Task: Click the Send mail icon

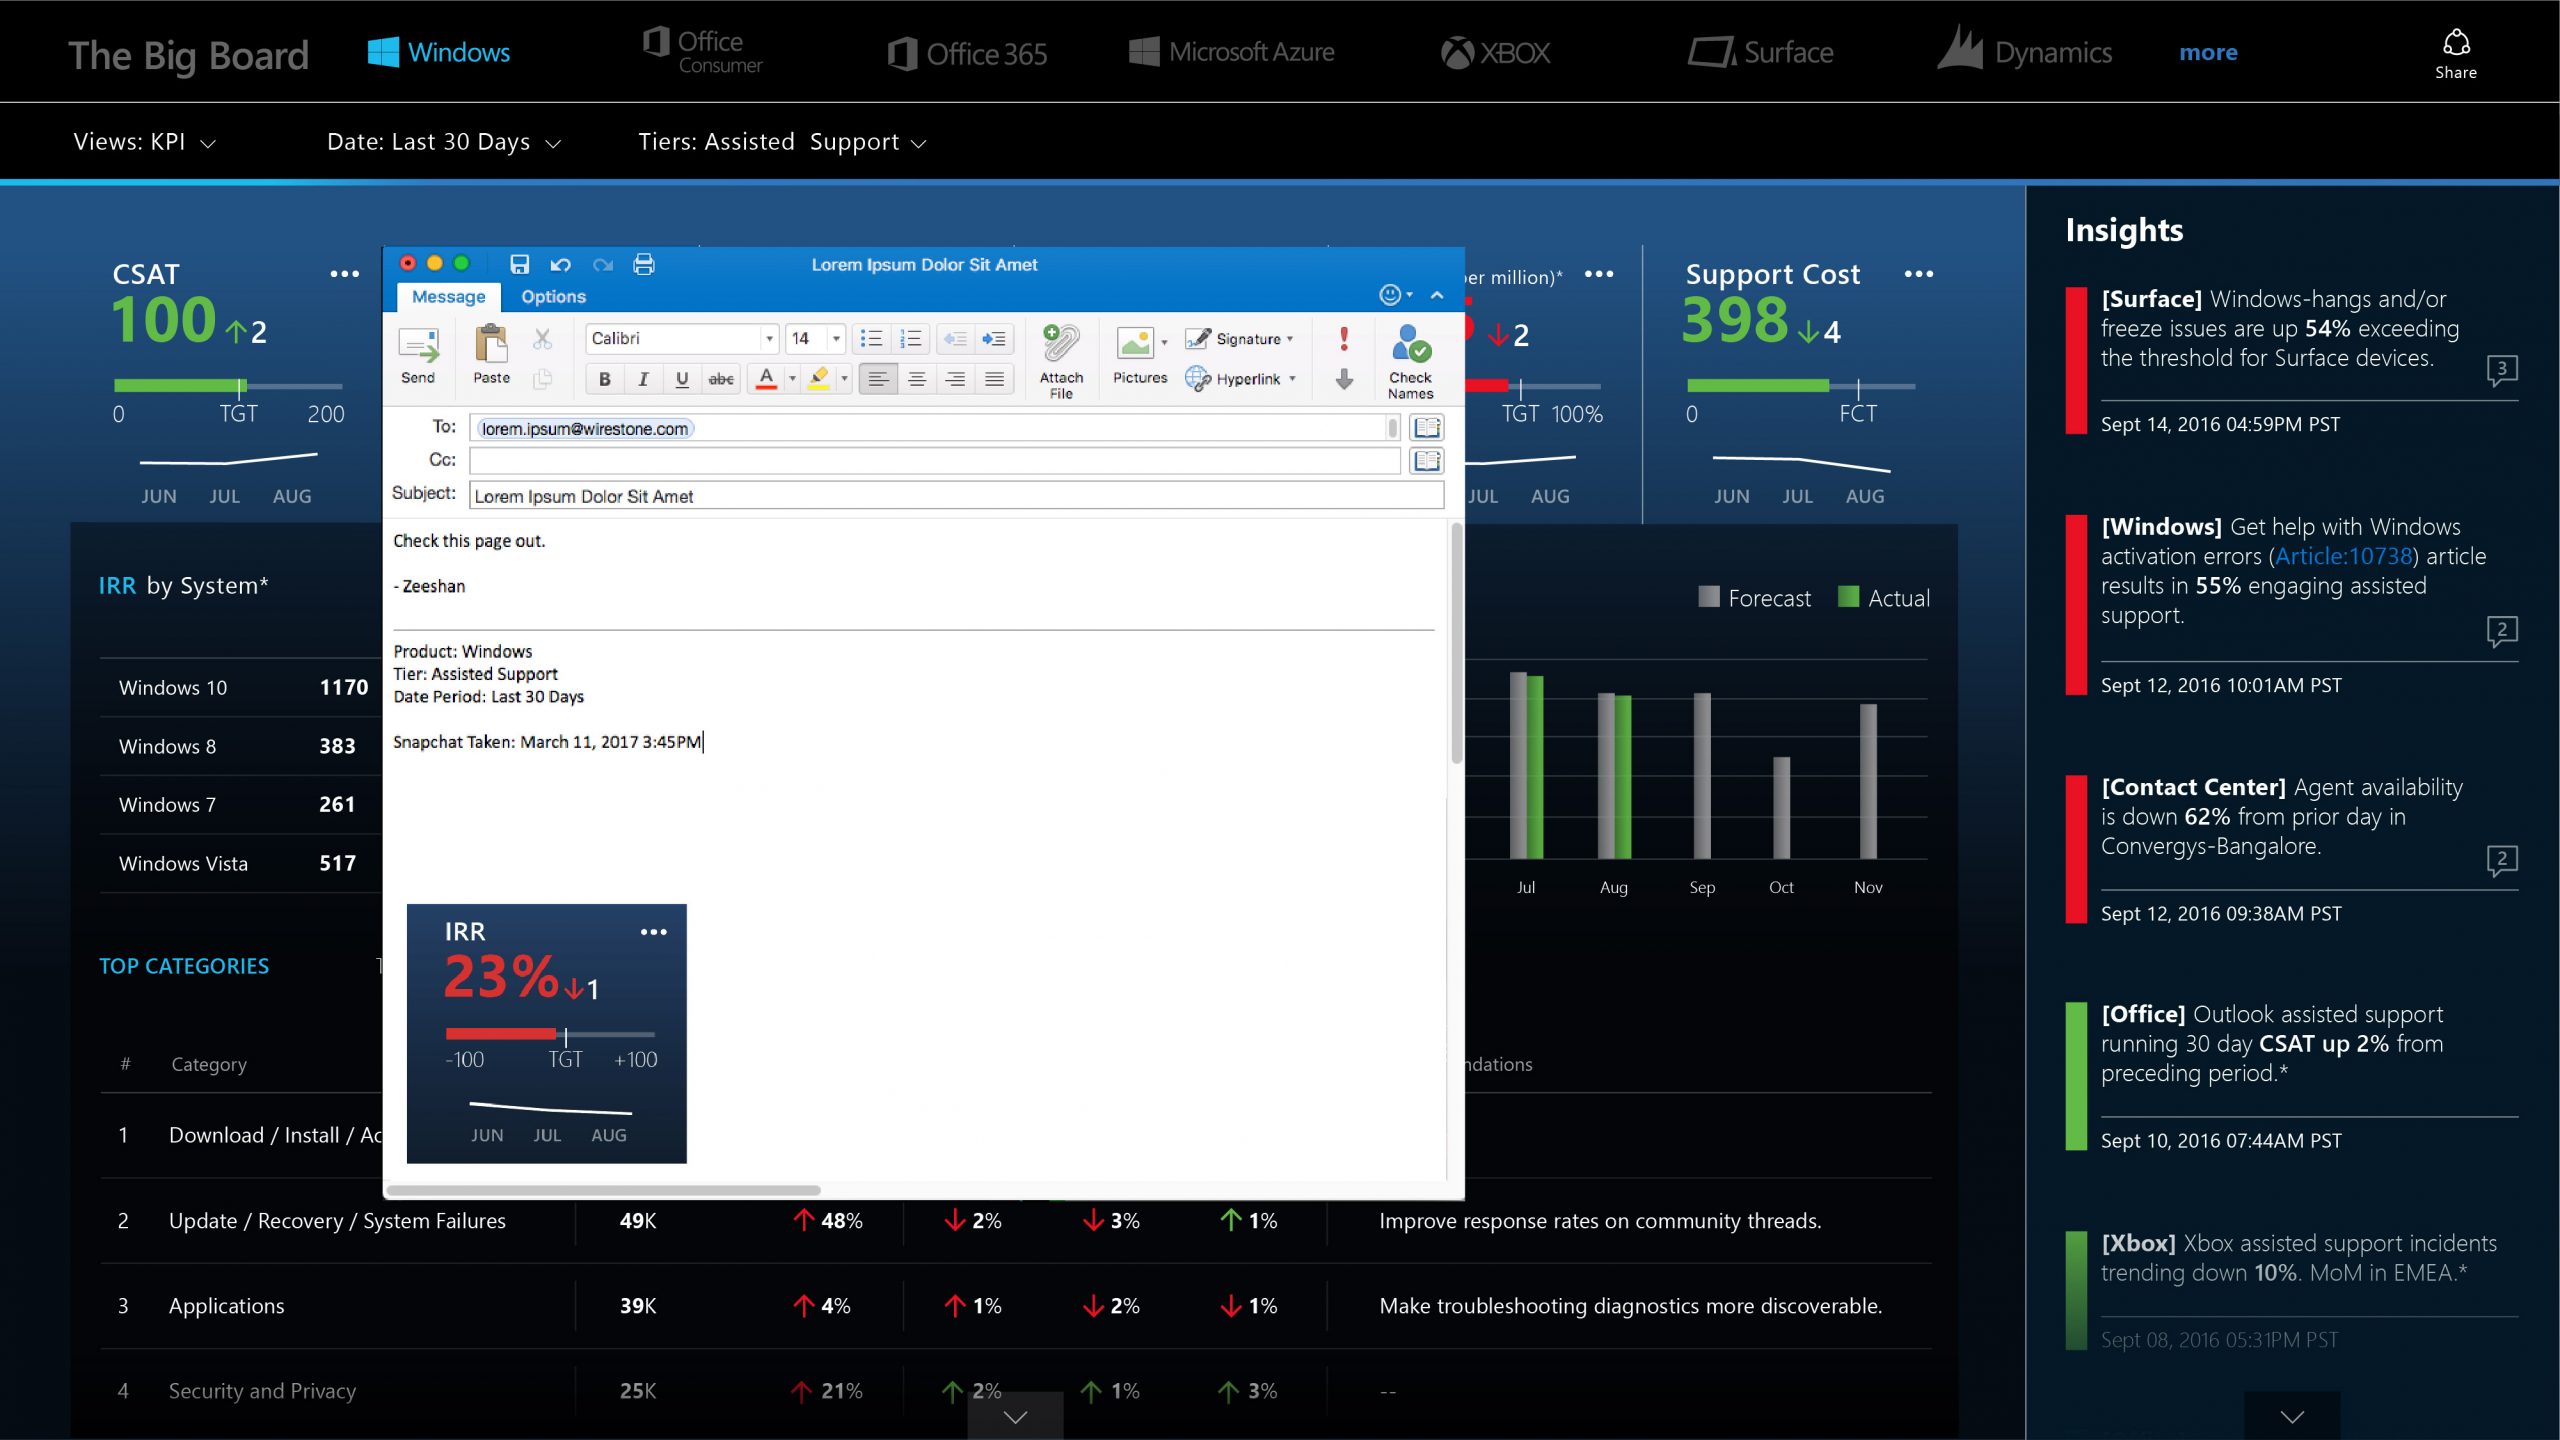Action: (418, 346)
